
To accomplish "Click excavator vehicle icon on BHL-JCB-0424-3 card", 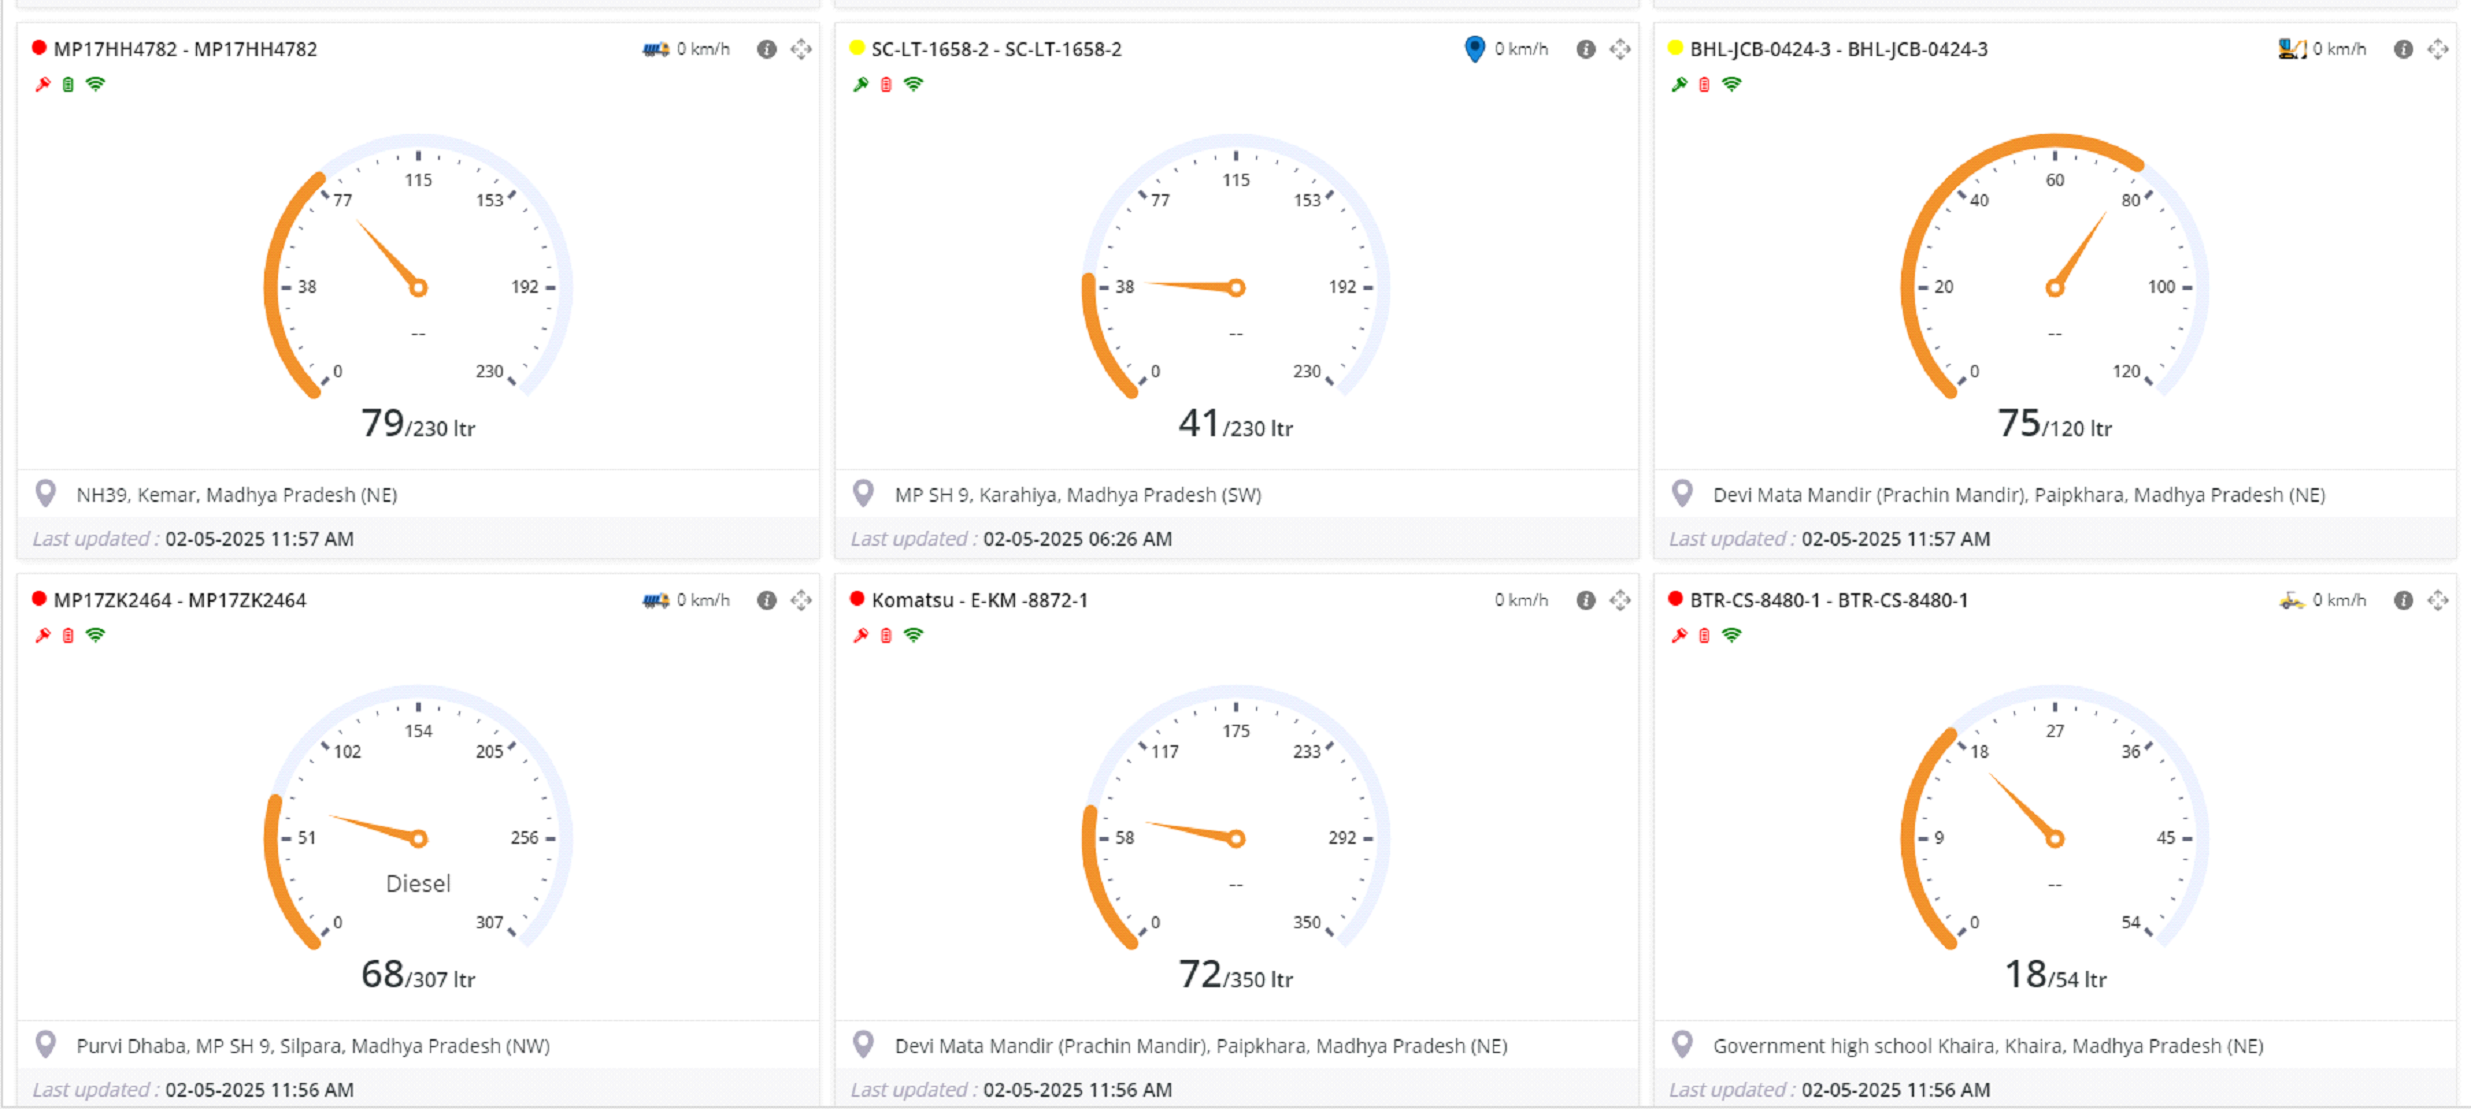I will point(2291,49).
